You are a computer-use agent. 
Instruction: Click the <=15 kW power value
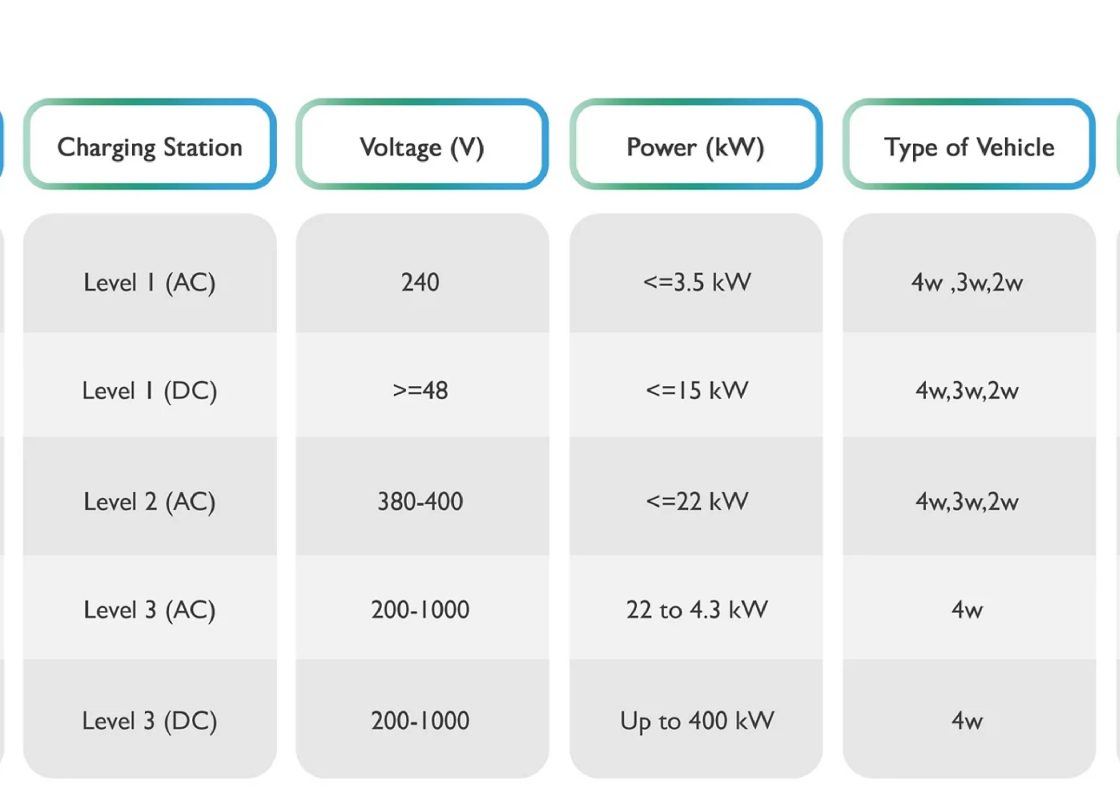(x=696, y=390)
